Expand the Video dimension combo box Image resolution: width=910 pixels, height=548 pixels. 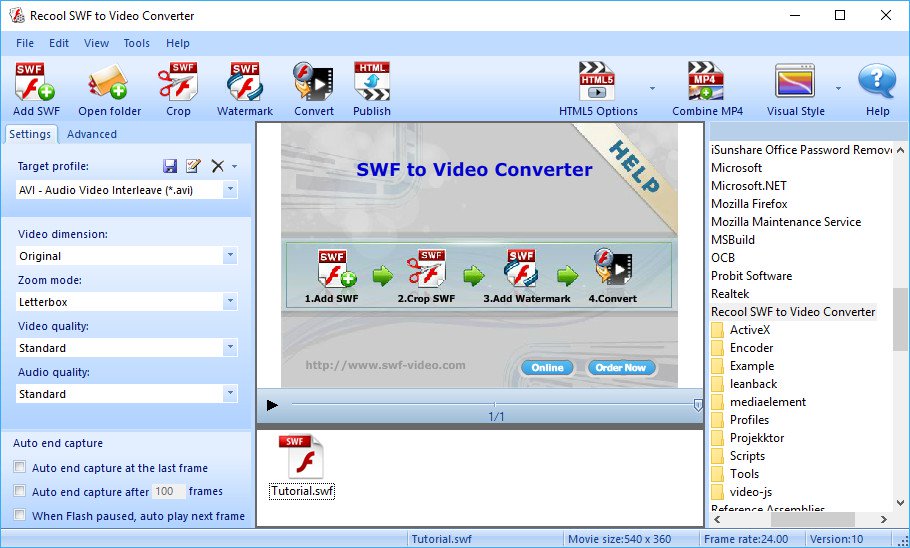tap(230, 255)
